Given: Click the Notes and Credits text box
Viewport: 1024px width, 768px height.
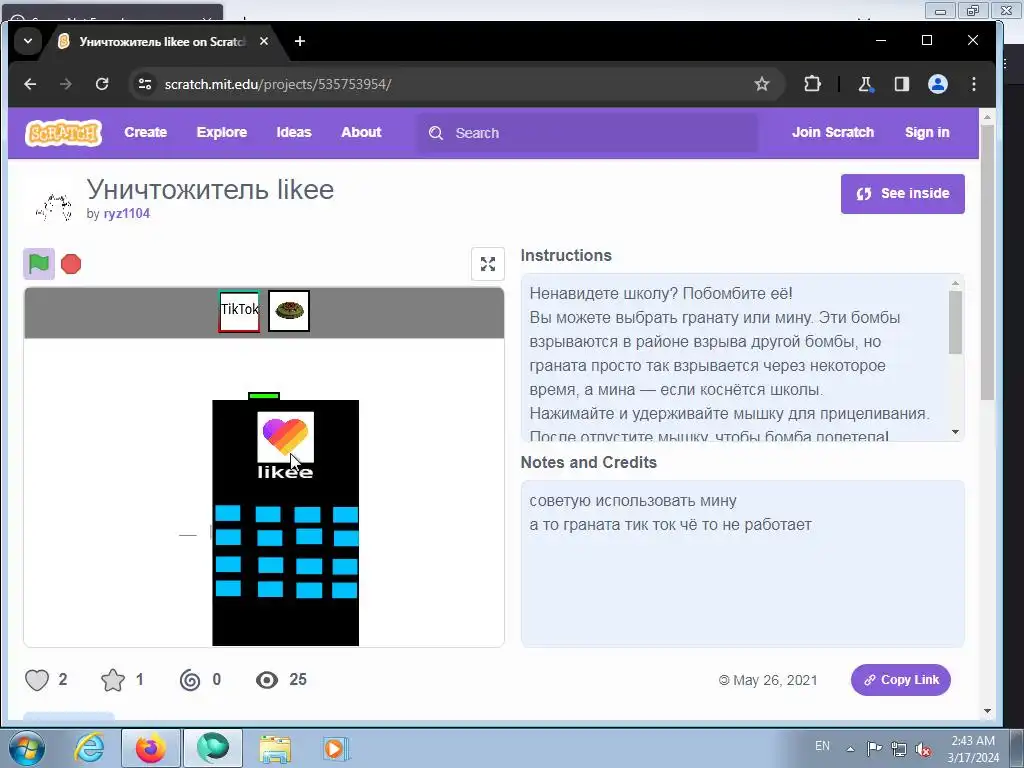Looking at the screenshot, I should [x=743, y=564].
